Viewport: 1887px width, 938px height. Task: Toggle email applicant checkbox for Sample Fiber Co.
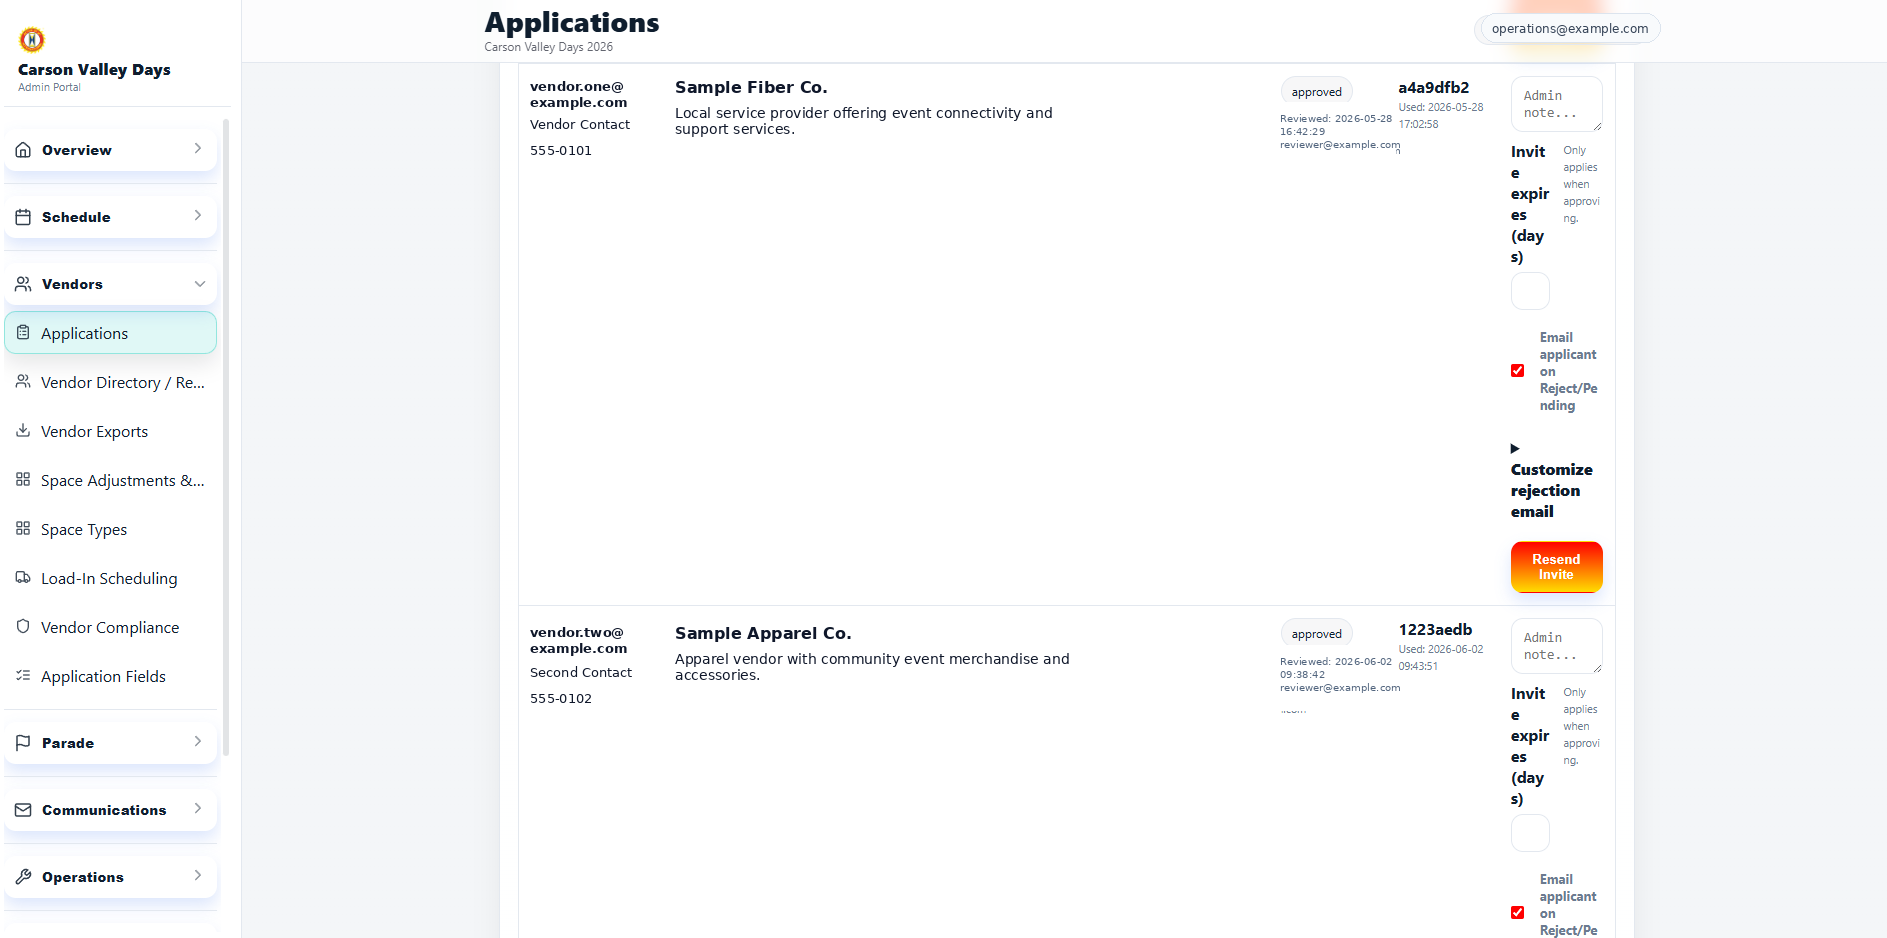point(1517,371)
